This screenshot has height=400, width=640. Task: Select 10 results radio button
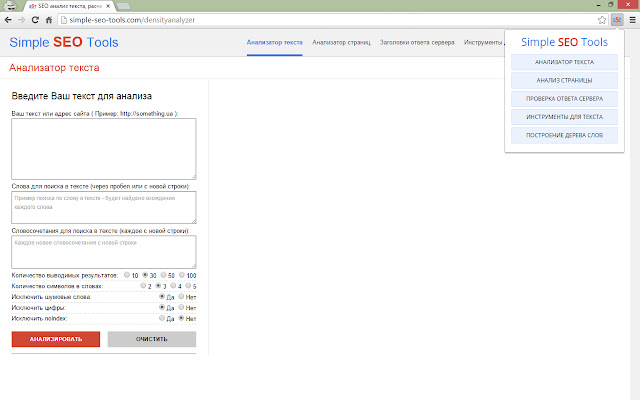[x=127, y=275]
